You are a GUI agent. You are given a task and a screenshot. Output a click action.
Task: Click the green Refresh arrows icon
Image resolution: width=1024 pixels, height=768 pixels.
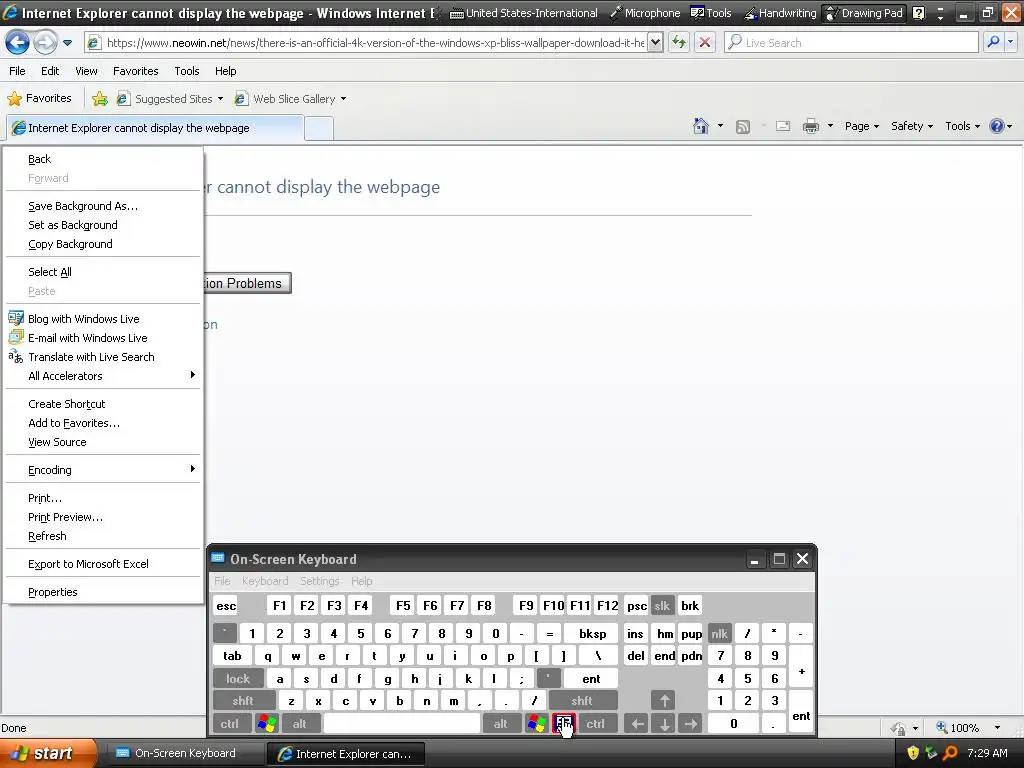click(x=679, y=43)
